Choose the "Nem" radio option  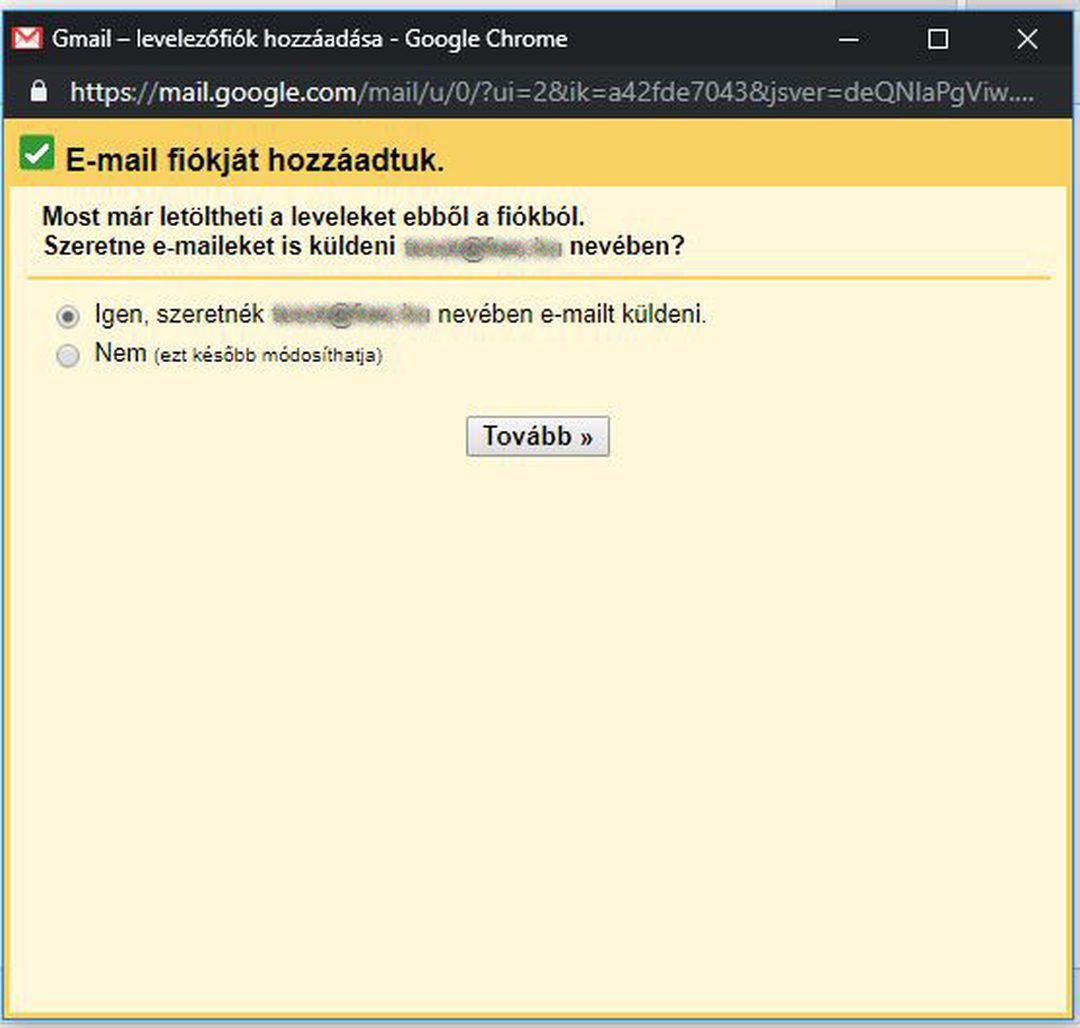point(68,355)
